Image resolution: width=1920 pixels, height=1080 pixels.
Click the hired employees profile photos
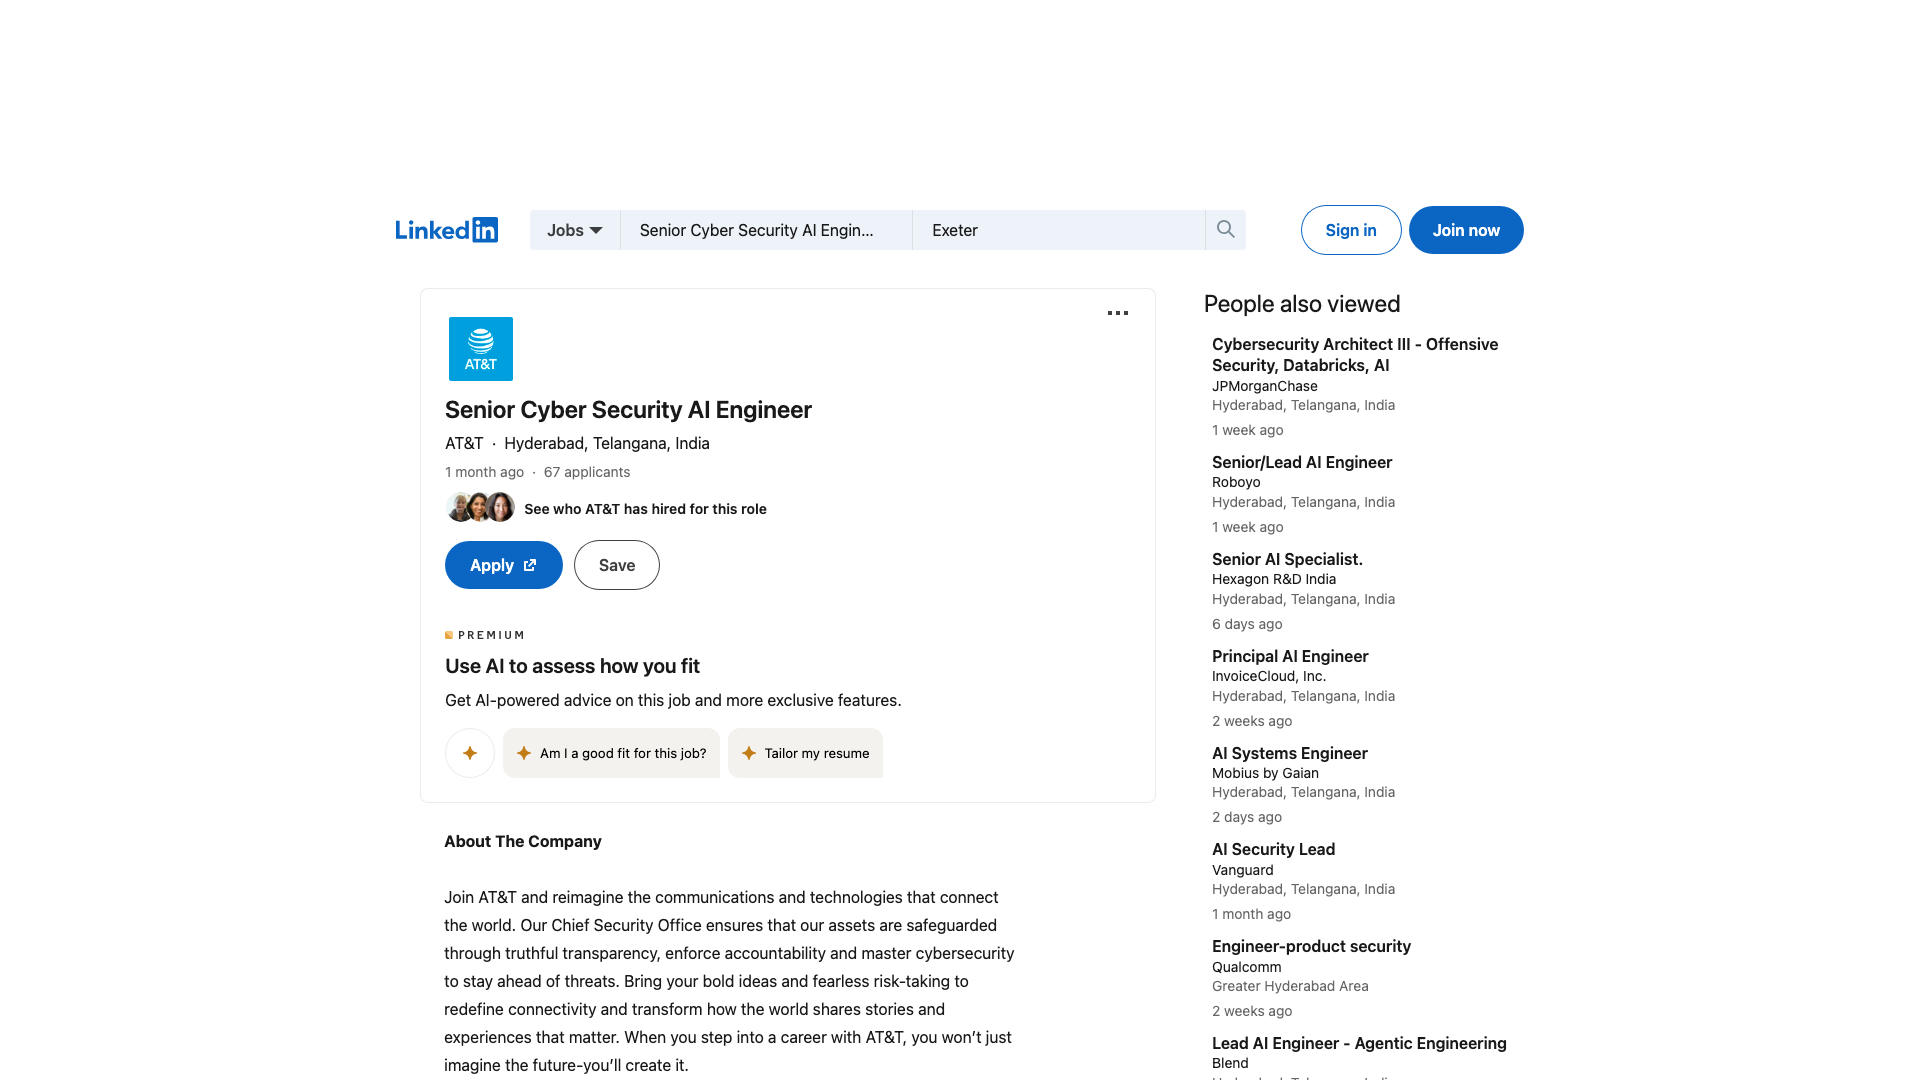481,508
